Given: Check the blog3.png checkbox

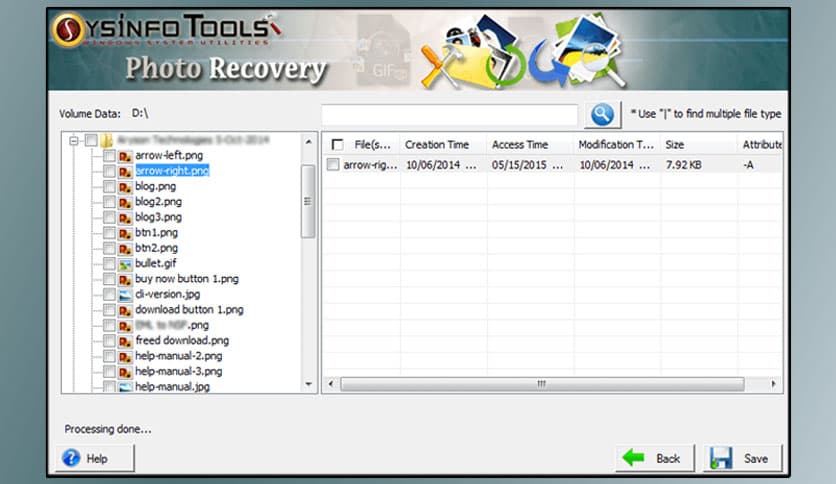Looking at the screenshot, I should pyautogui.click(x=109, y=217).
